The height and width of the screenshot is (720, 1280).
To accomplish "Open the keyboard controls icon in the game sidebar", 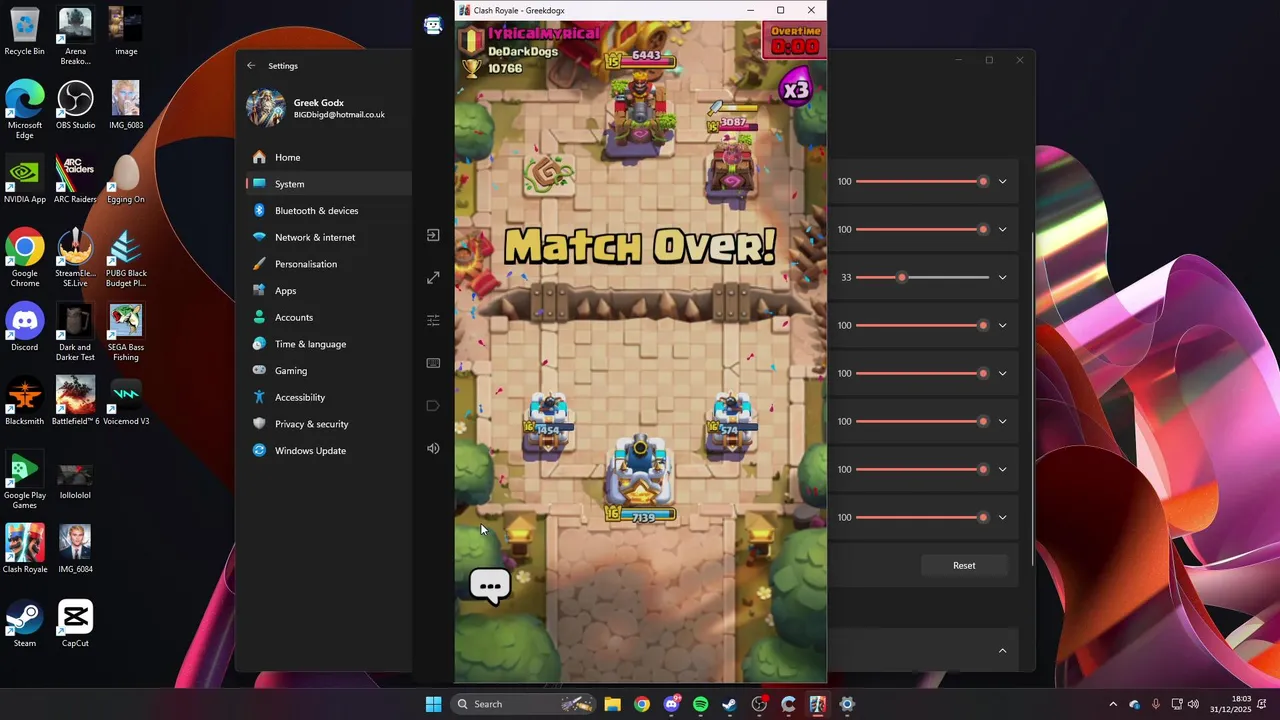I will (x=433, y=363).
